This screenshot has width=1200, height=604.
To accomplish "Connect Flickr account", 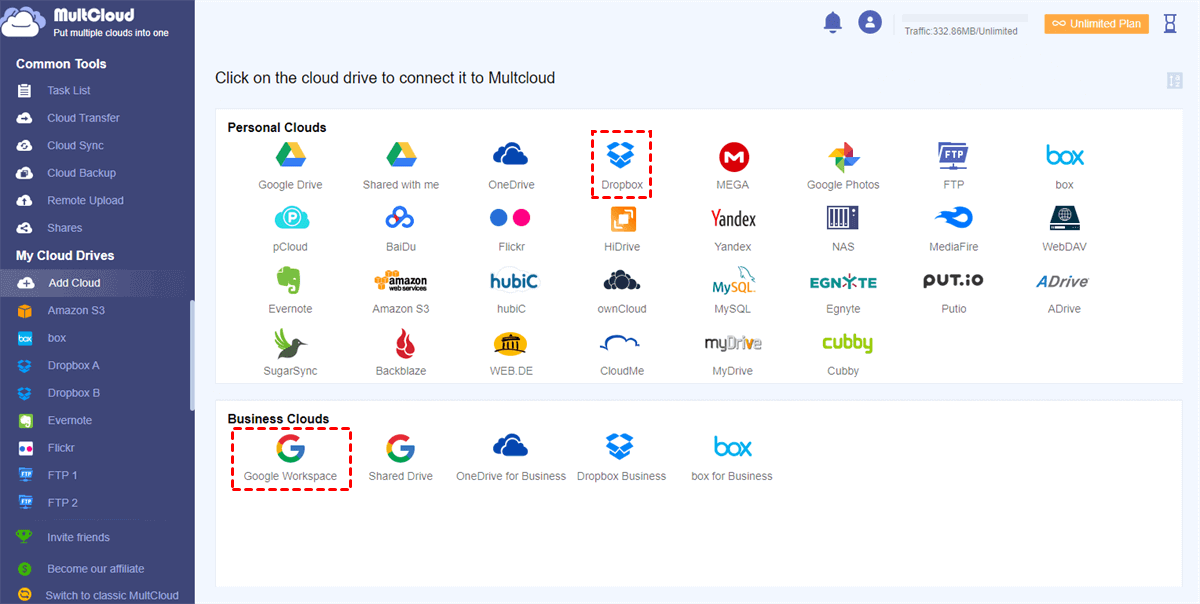I will click(x=510, y=227).
